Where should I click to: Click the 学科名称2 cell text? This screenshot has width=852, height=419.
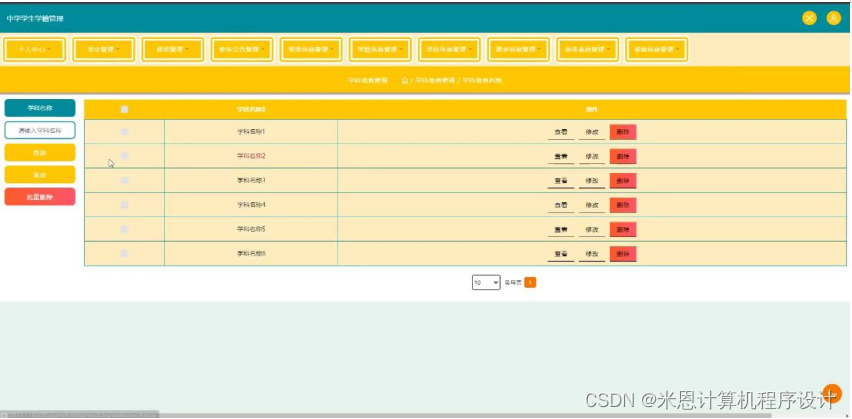251,157
